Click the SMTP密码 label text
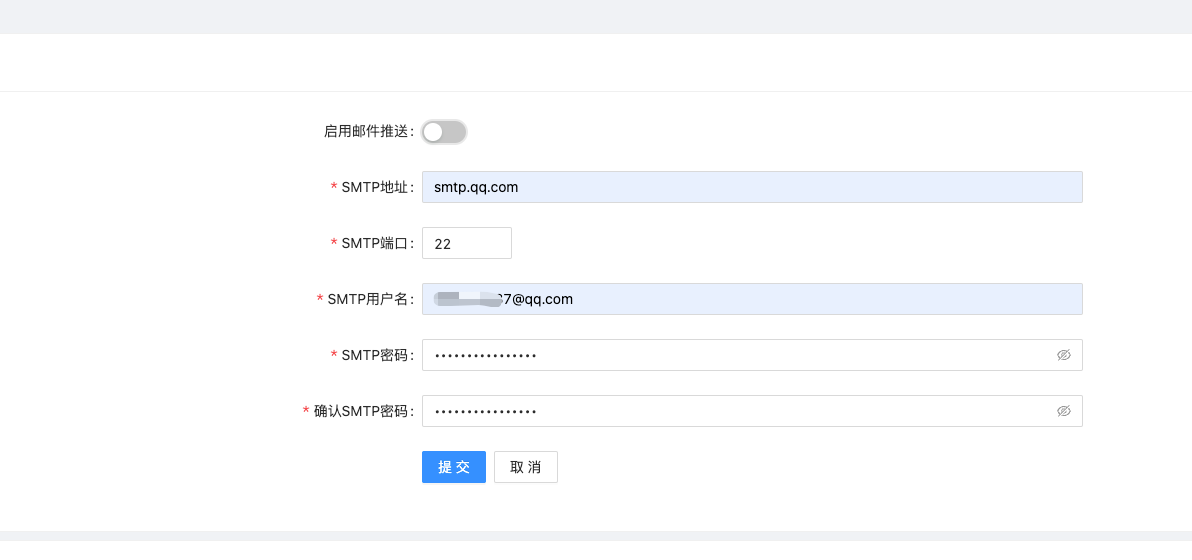 pos(377,355)
